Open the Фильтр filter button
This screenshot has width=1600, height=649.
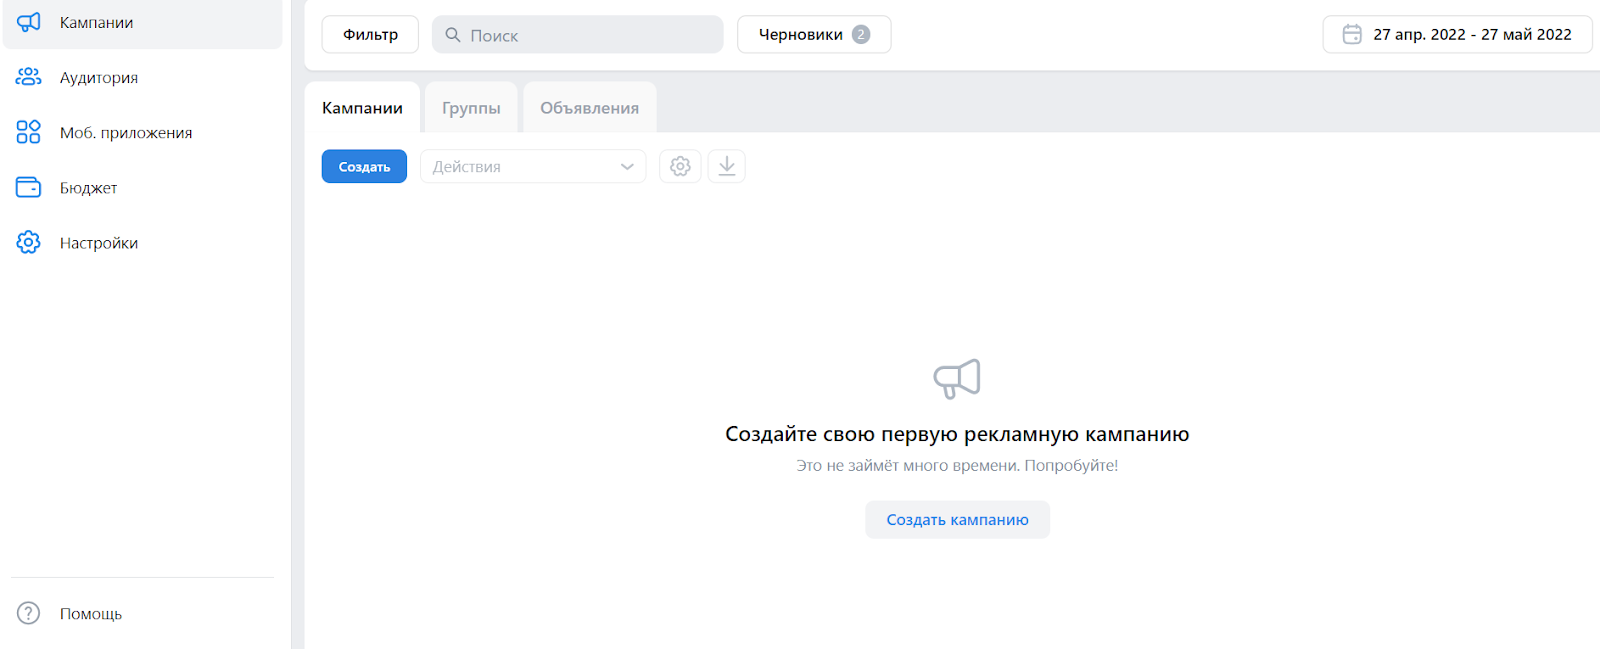tap(370, 34)
